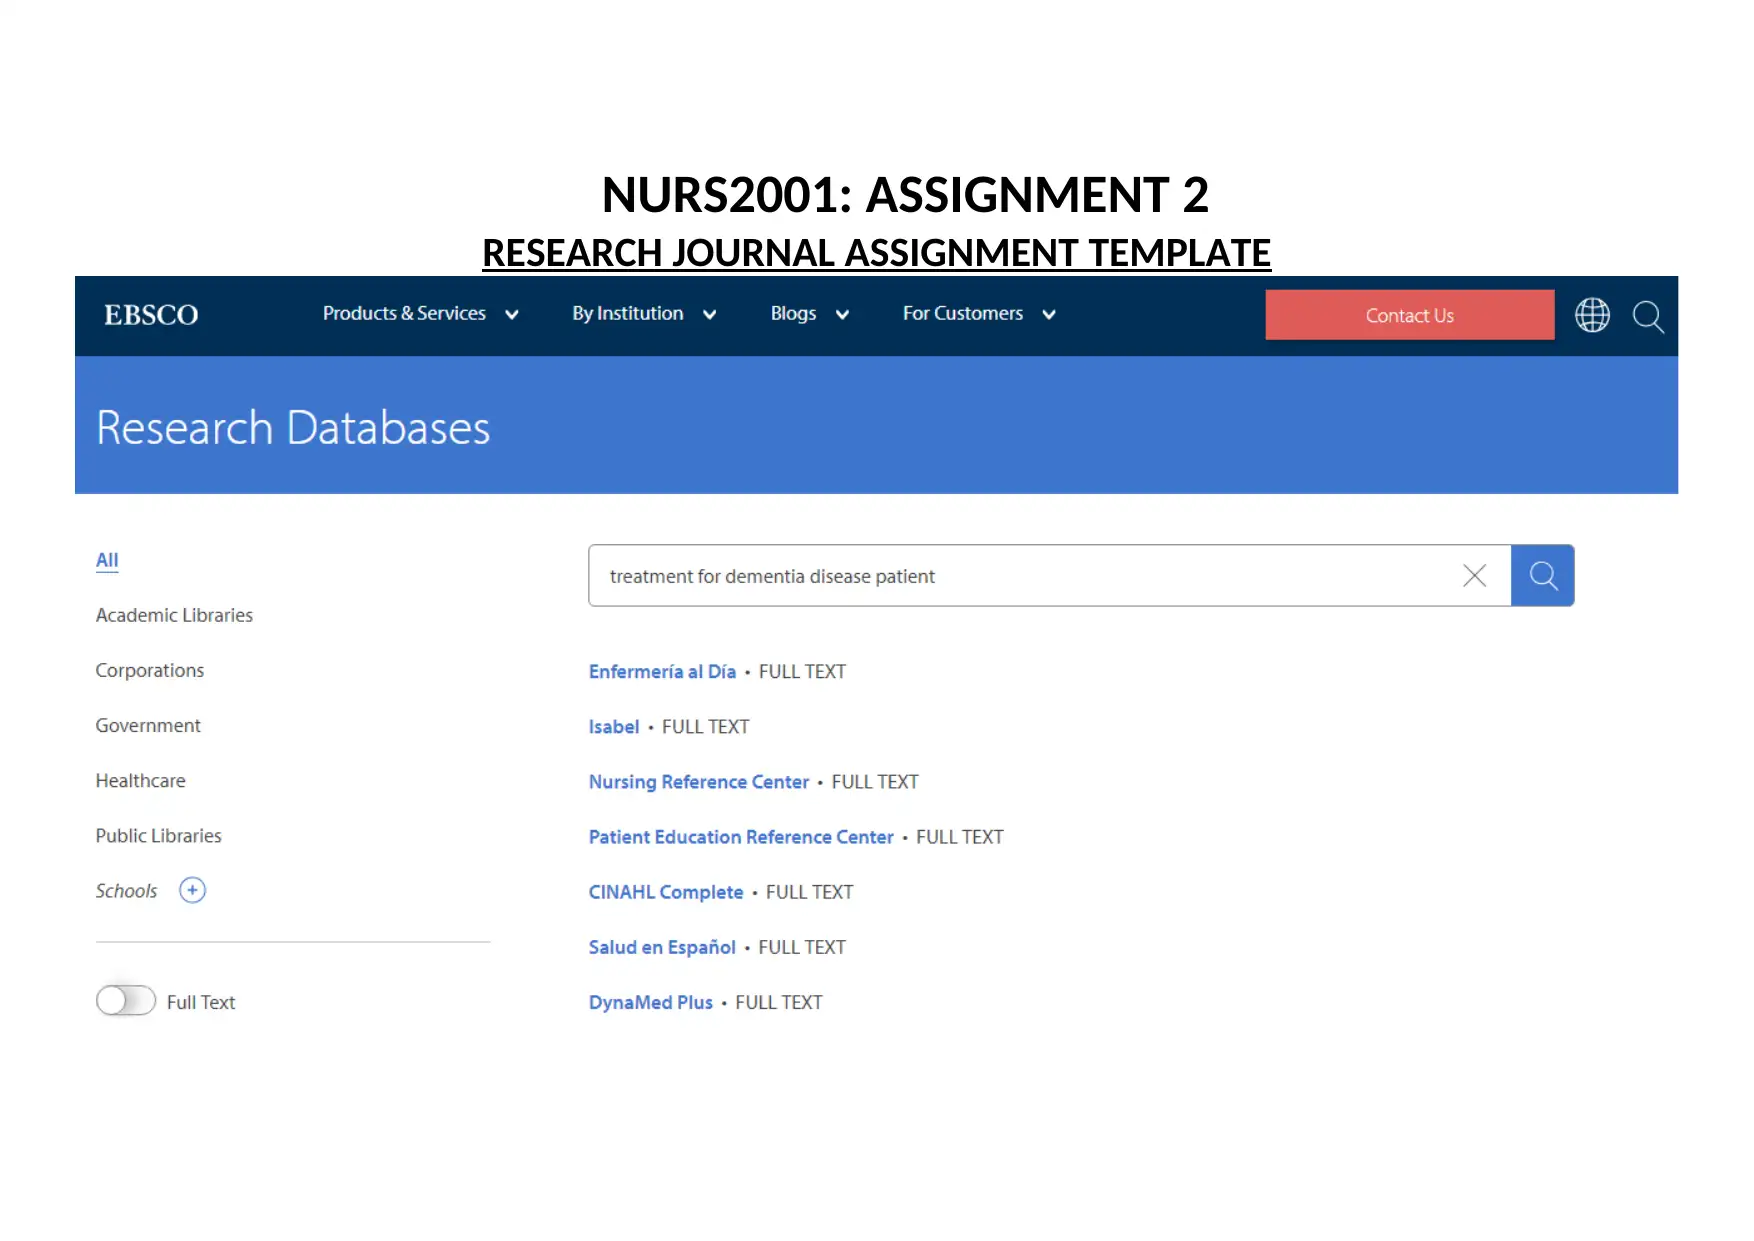Screen dimensions: 1754x1241
Task: Expand Schools with the plus icon
Action: tap(192, 890)
